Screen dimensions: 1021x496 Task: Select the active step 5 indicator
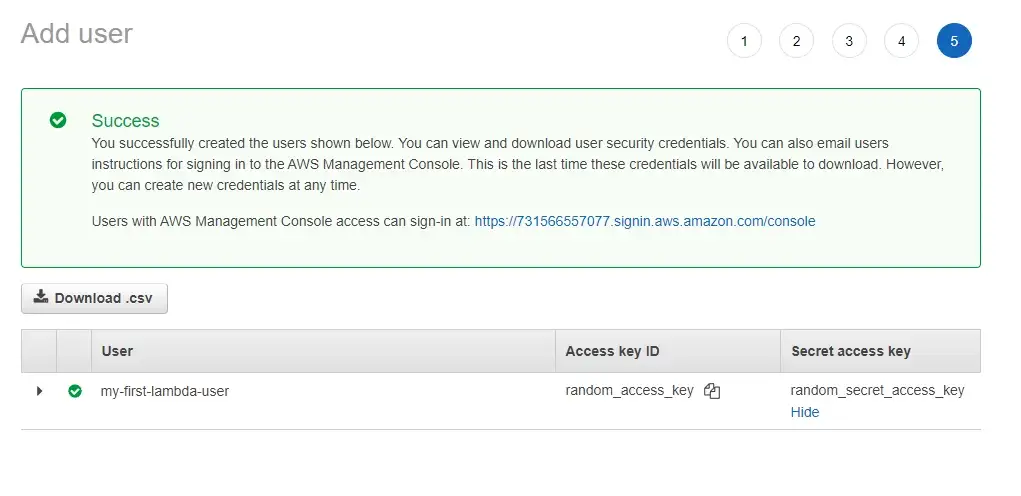pyautogui.click(x=954, y=41)
